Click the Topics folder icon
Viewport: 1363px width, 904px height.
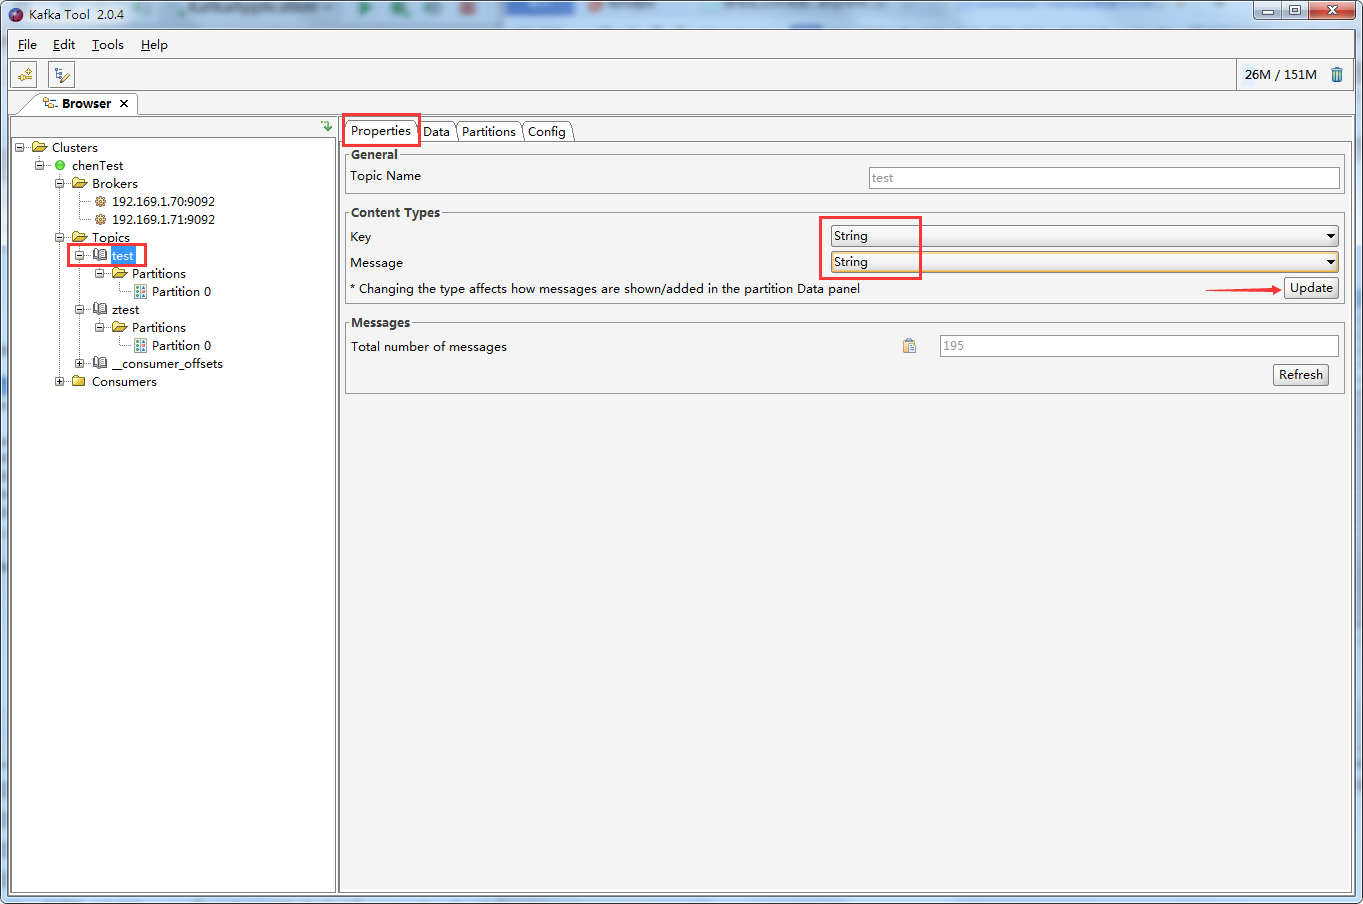coord(80,237)
